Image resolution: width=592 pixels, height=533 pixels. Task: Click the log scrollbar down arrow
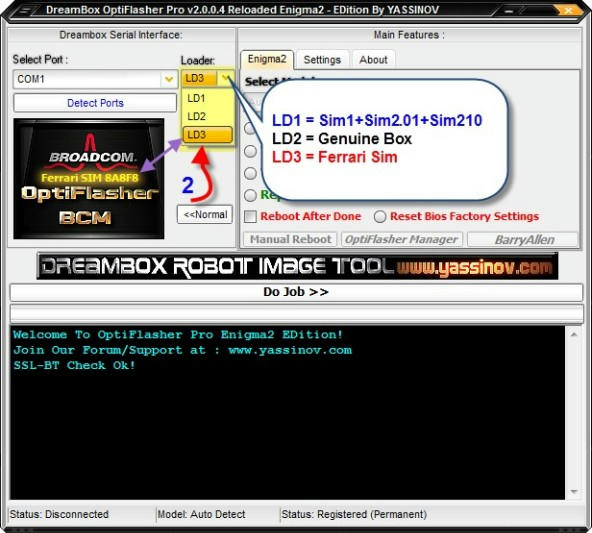tap(574, 491)
